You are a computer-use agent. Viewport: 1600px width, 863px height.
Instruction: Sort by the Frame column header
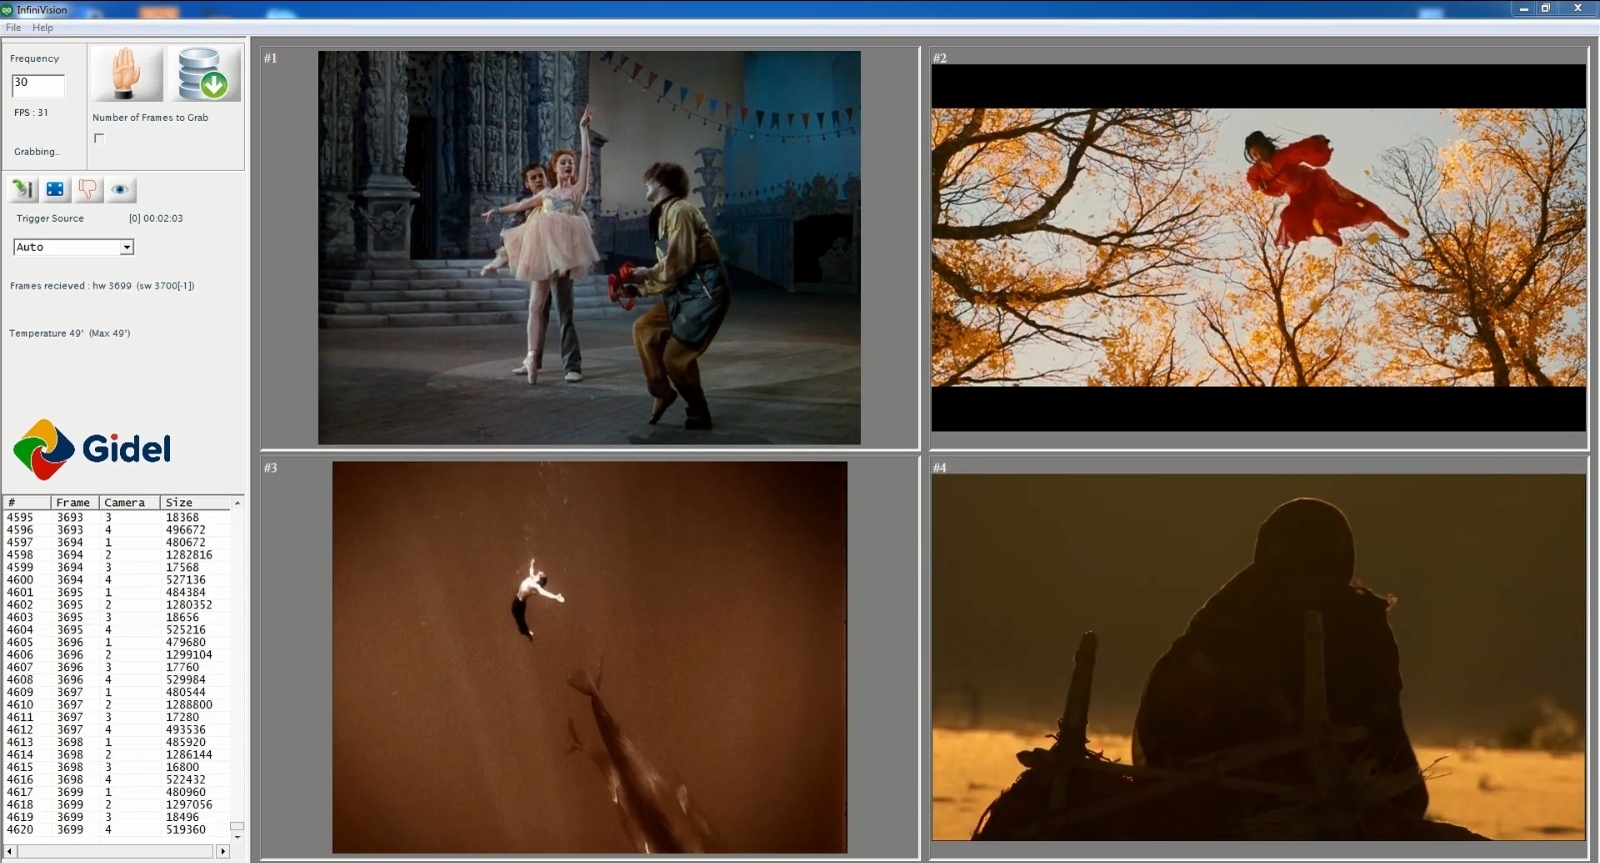pos(75,502)
